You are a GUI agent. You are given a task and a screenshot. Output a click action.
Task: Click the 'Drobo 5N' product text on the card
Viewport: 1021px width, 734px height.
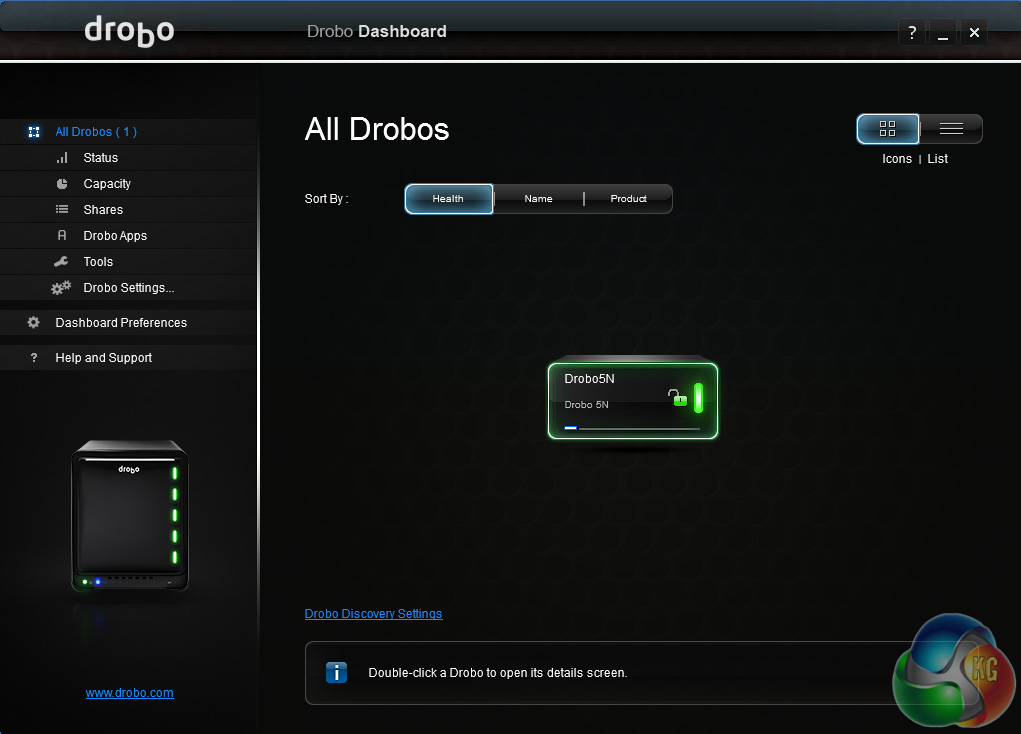pos(586,404)
